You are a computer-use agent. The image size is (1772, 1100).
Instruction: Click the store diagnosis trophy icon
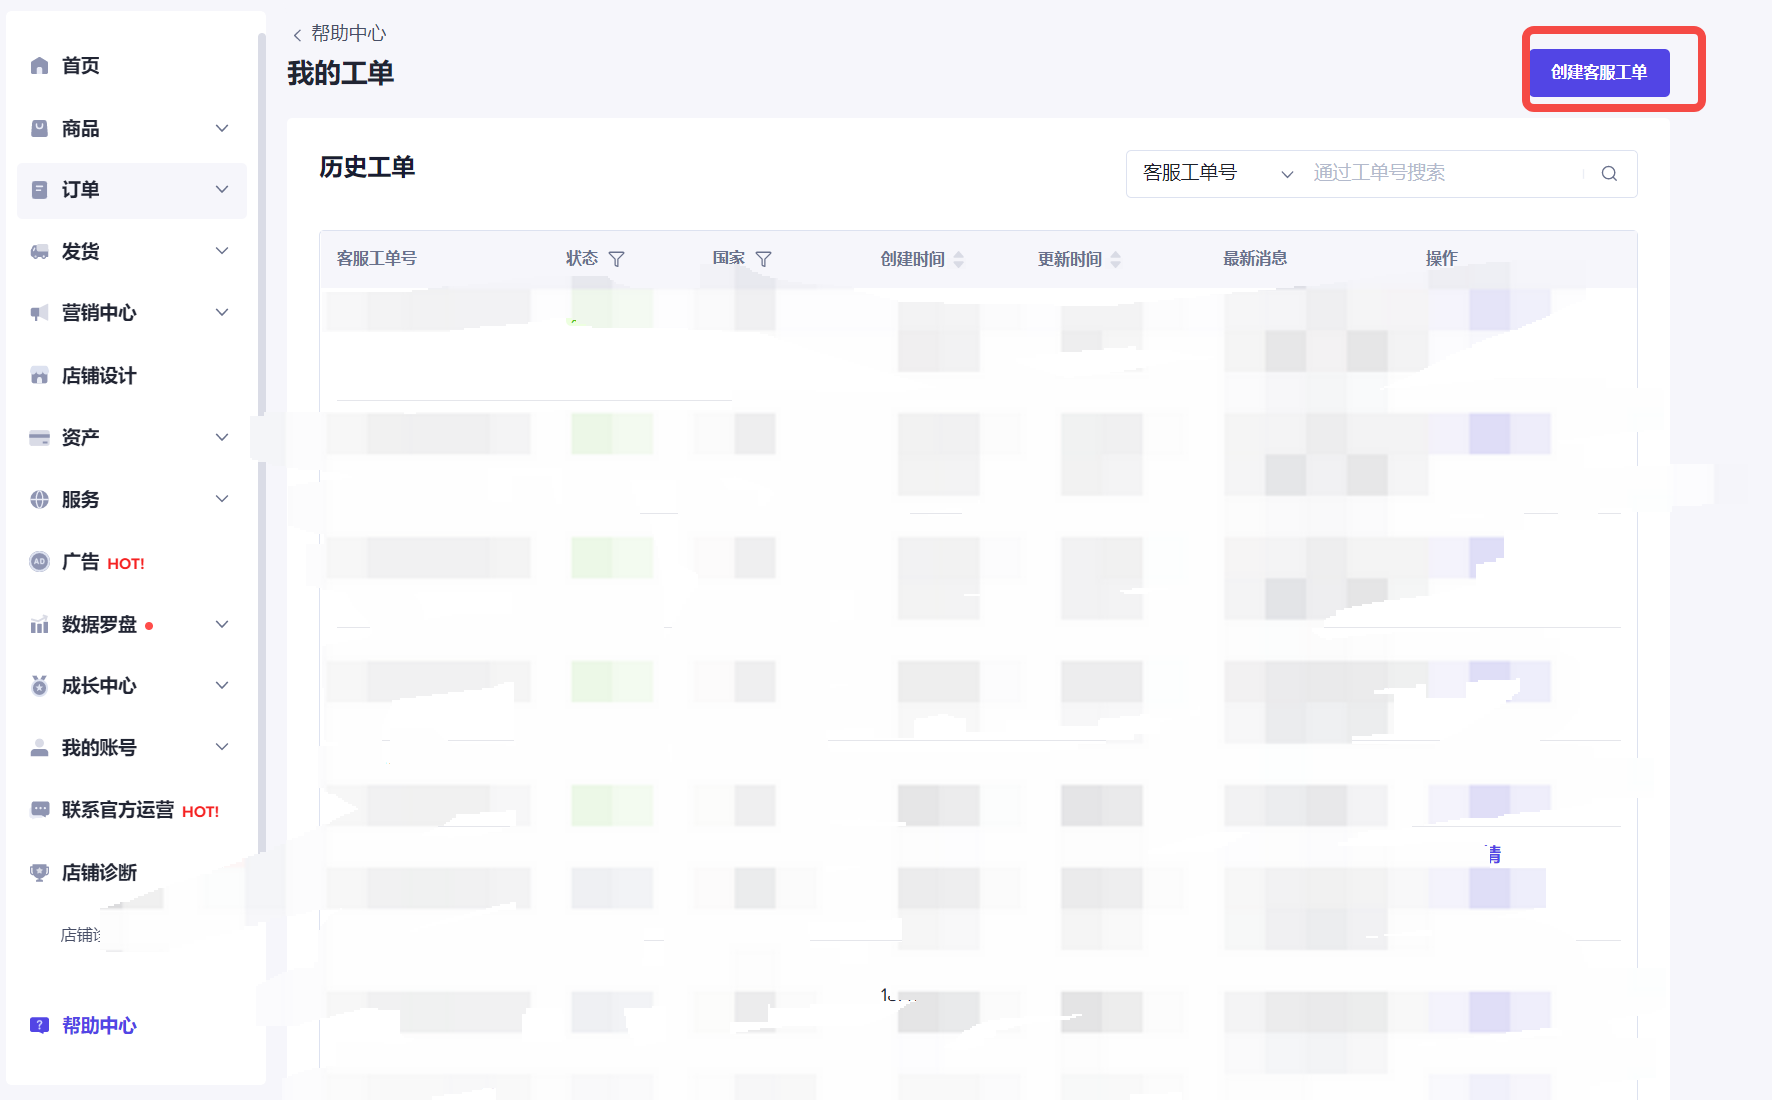click(40, 872)
